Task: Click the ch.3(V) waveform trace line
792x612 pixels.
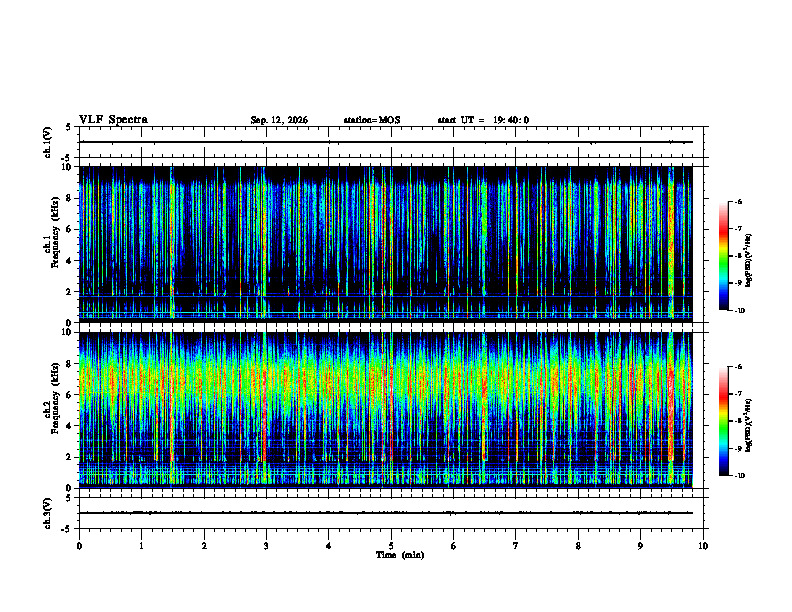Action: tap(386, 513)
